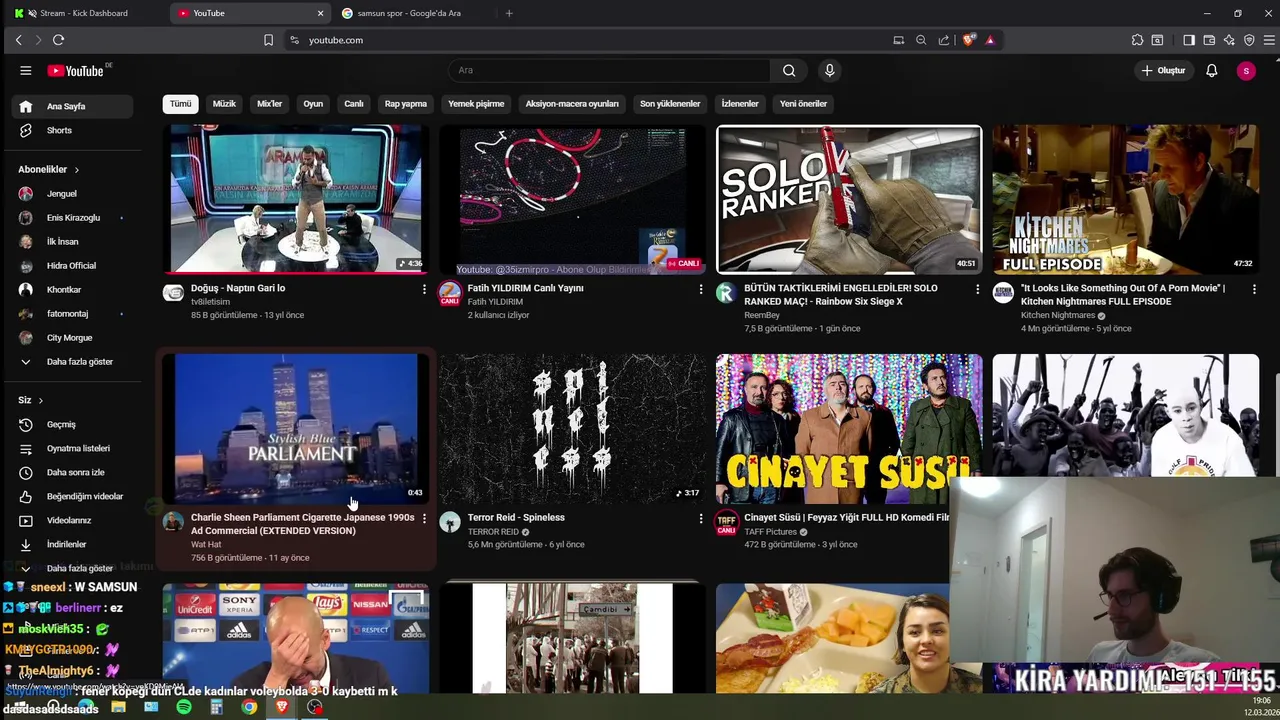Image resolution: width=1280 pixels, height=720 pixels.
Task: Select the Yemek pişirme filter chip
Action: pos(476,104)
